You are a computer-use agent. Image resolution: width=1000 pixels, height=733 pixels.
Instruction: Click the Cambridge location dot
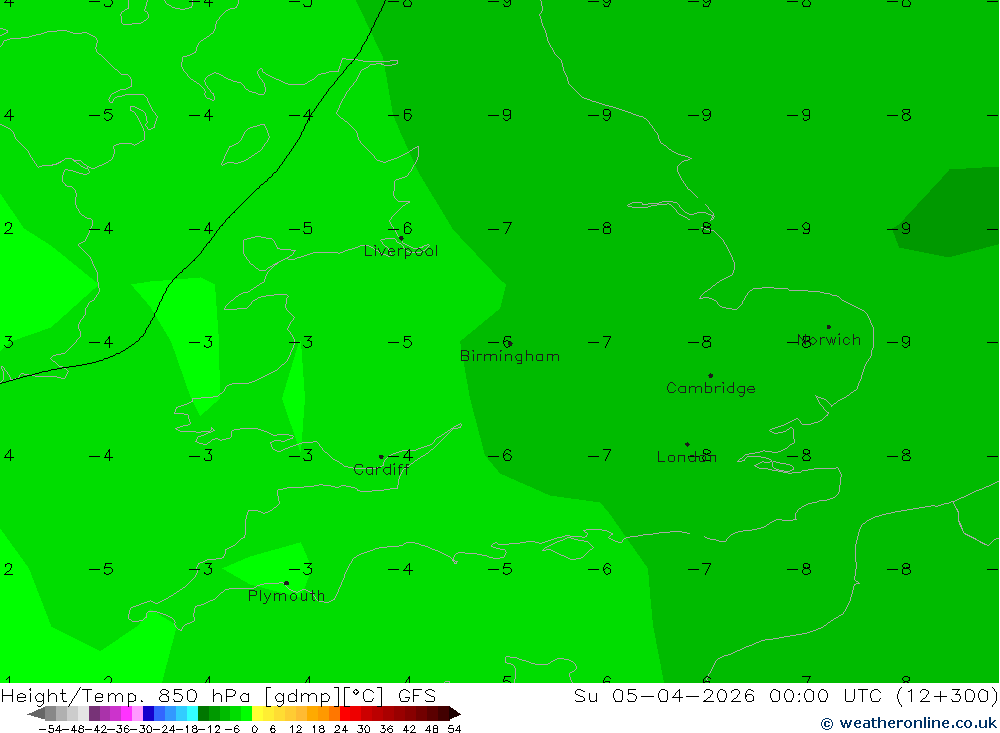[710, 376]
